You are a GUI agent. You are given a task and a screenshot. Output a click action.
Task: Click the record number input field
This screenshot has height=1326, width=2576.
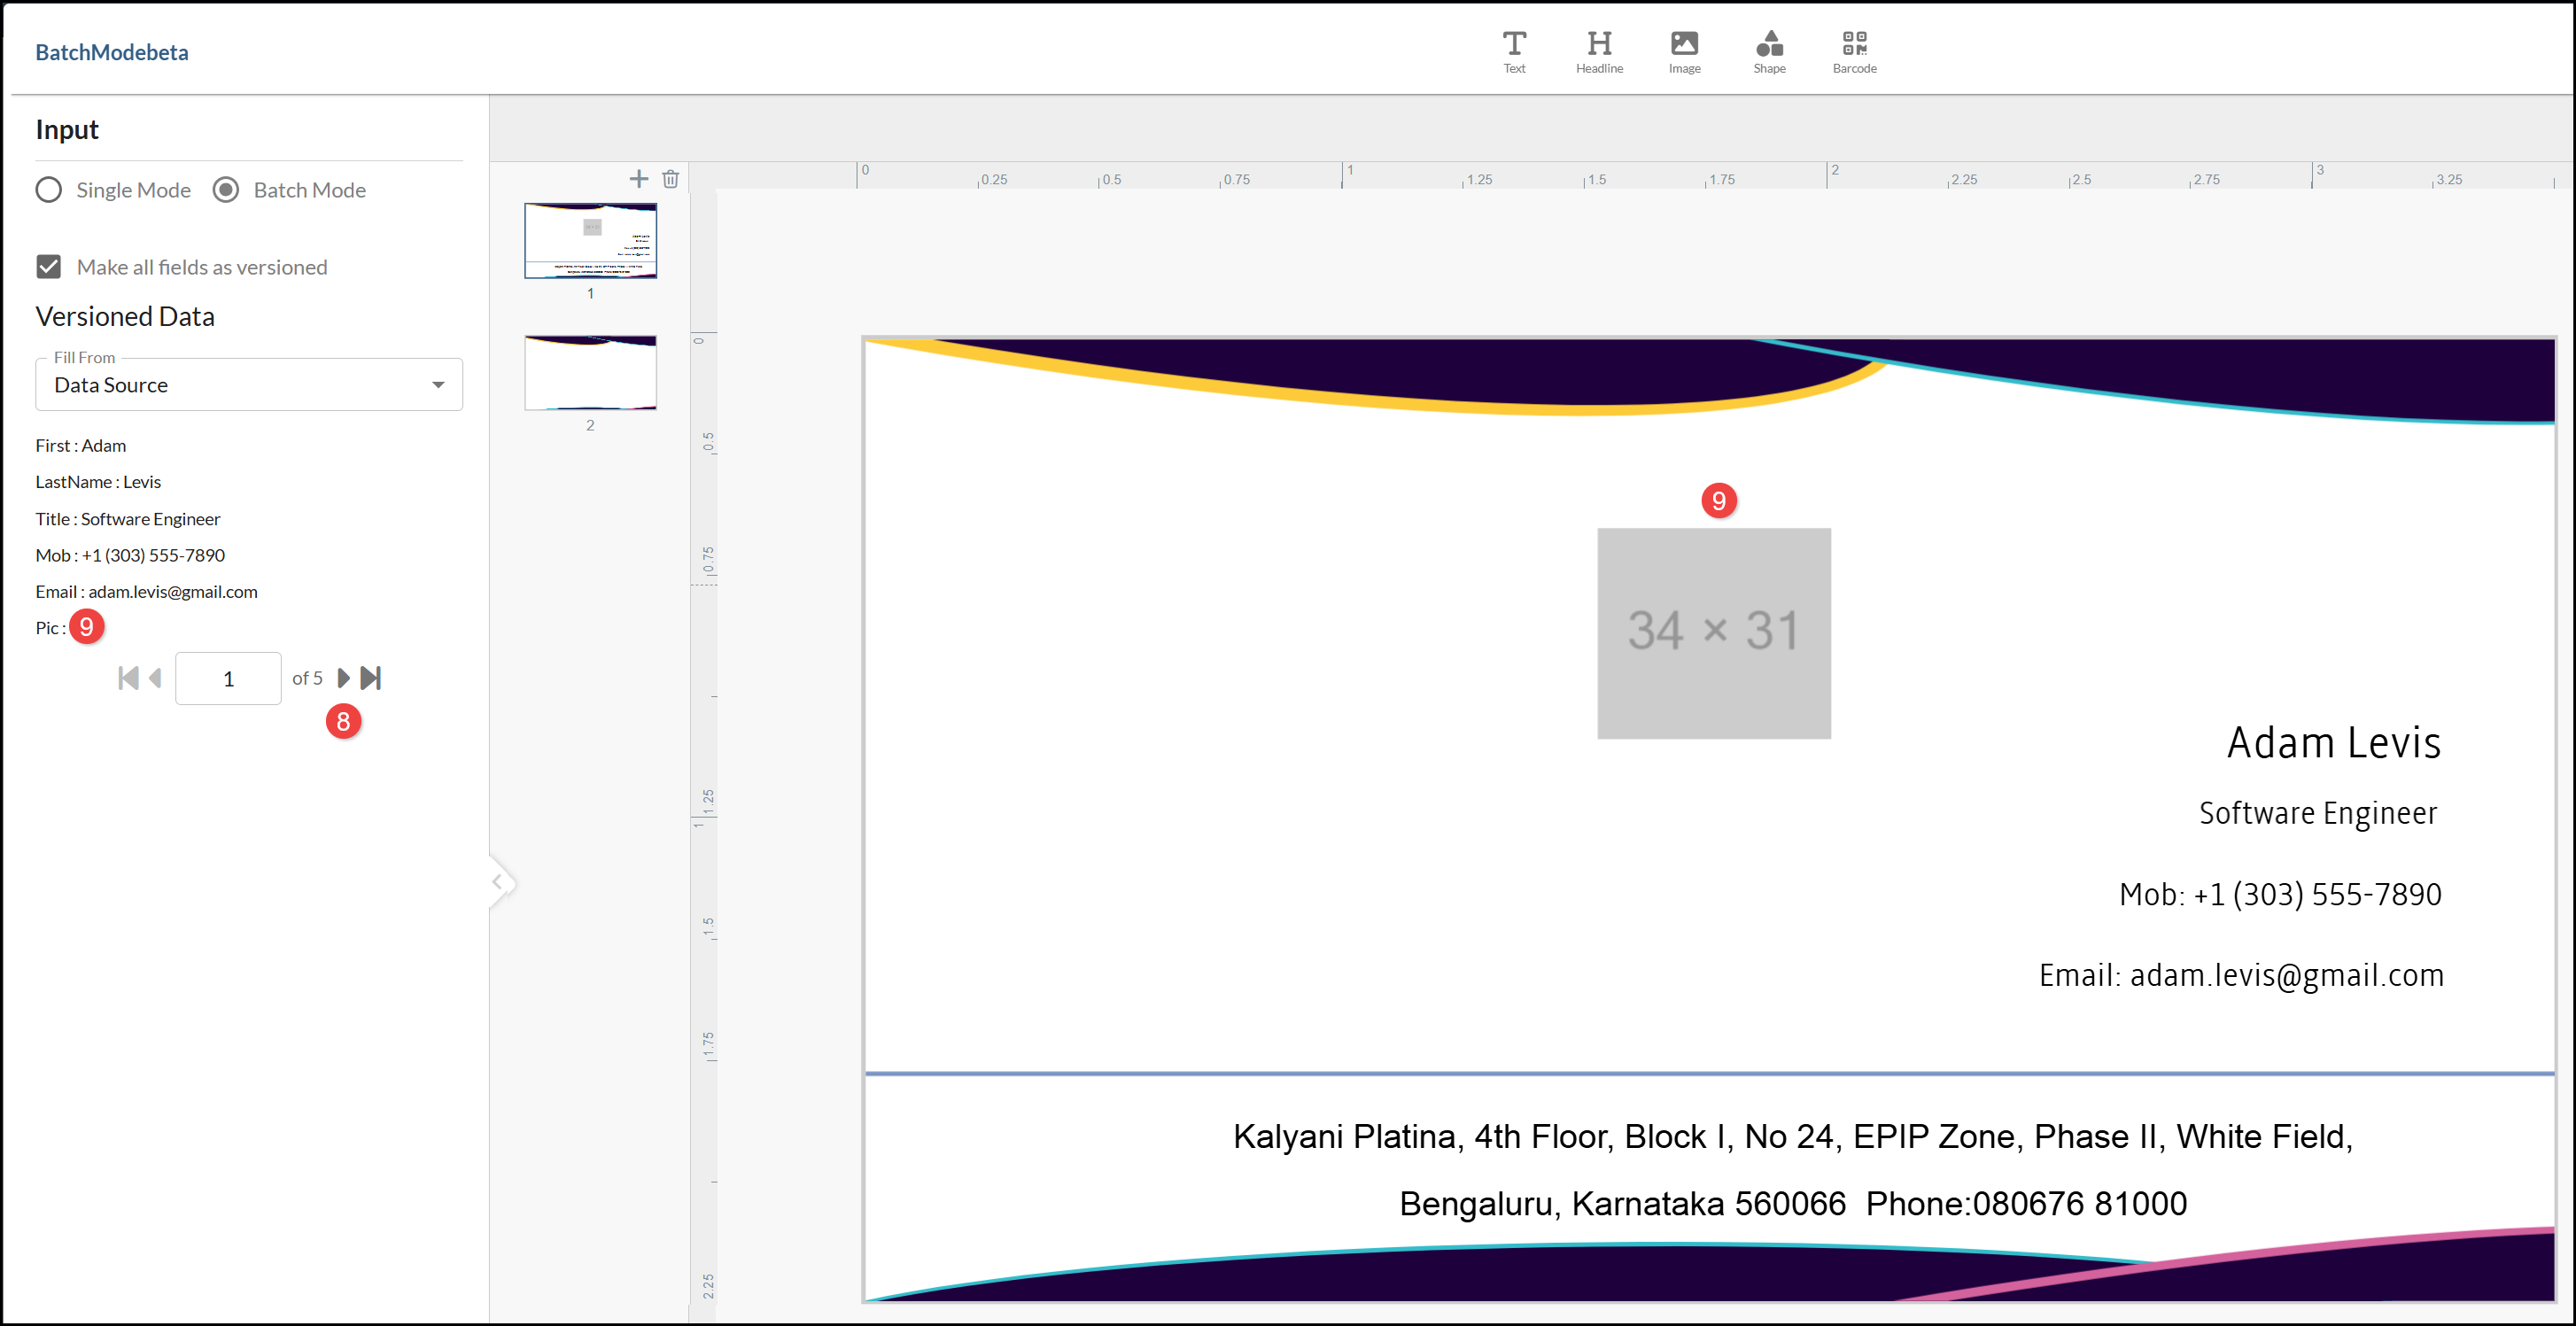(x=228, y=679)
